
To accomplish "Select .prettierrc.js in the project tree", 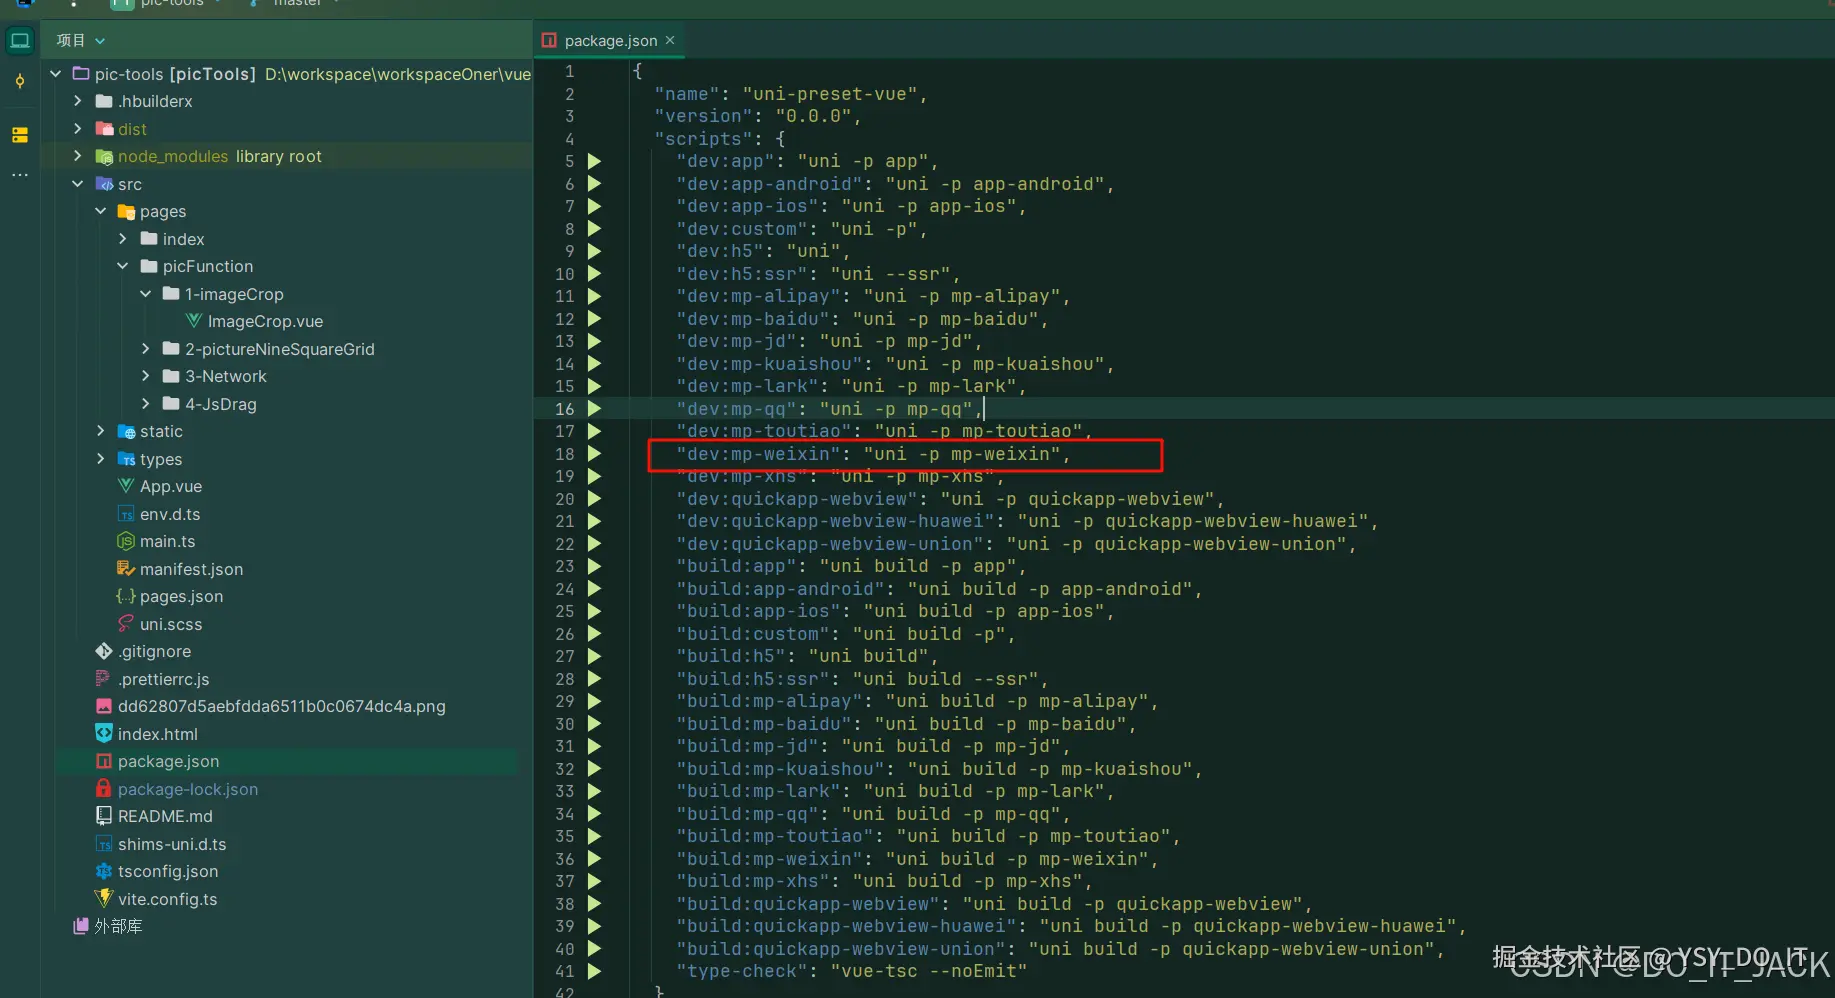I will 163,679.
